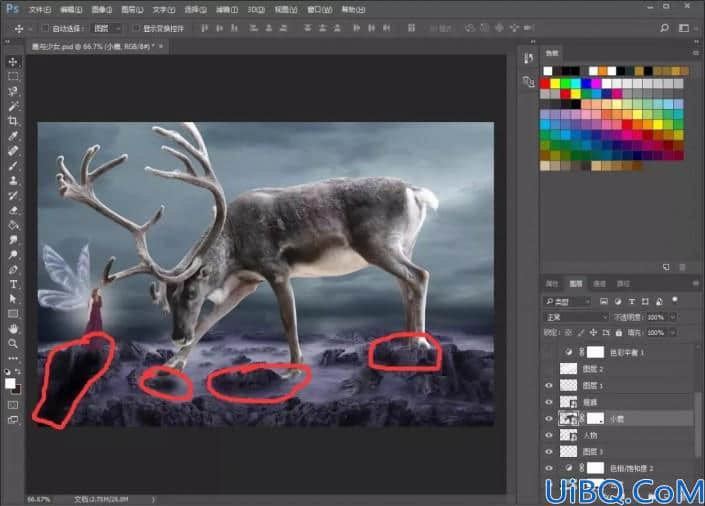The height and width of the screenshot is (506, 705).
Task: Select the Hand tool
Action: click(x=13, y=329)
